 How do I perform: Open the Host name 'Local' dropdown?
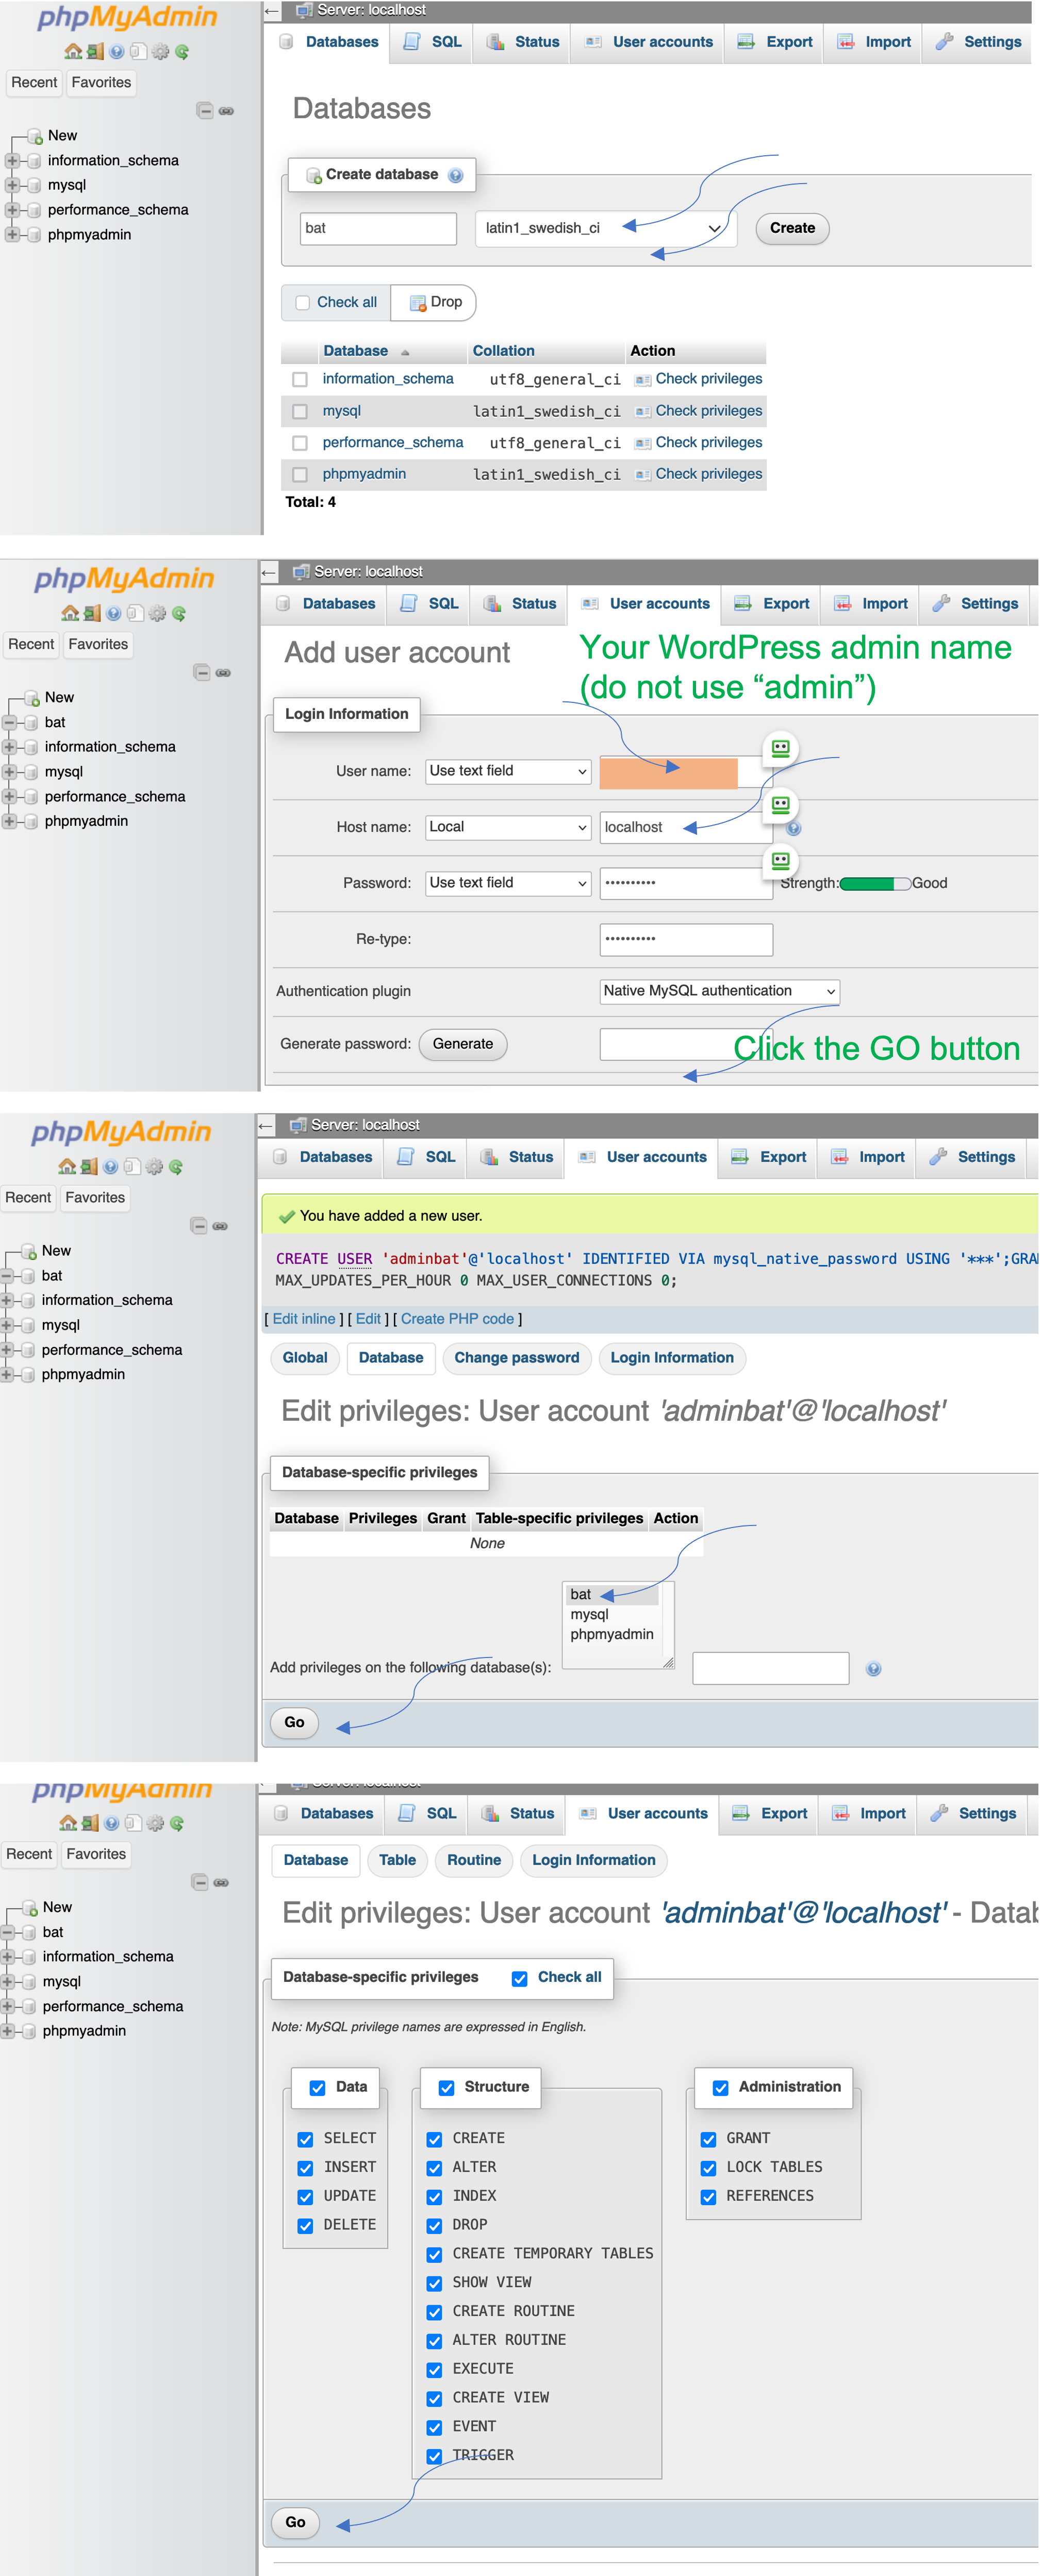(509, 827)
